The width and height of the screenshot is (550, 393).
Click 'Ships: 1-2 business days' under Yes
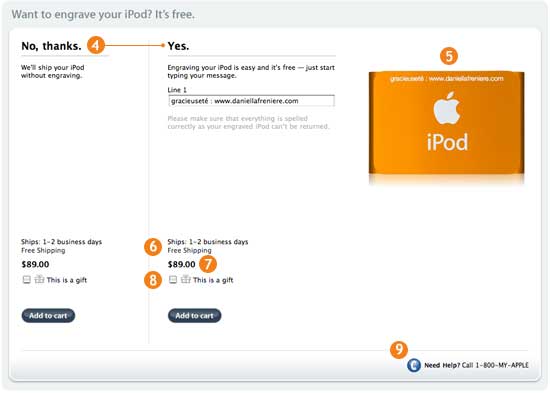[x=208, y=242]
